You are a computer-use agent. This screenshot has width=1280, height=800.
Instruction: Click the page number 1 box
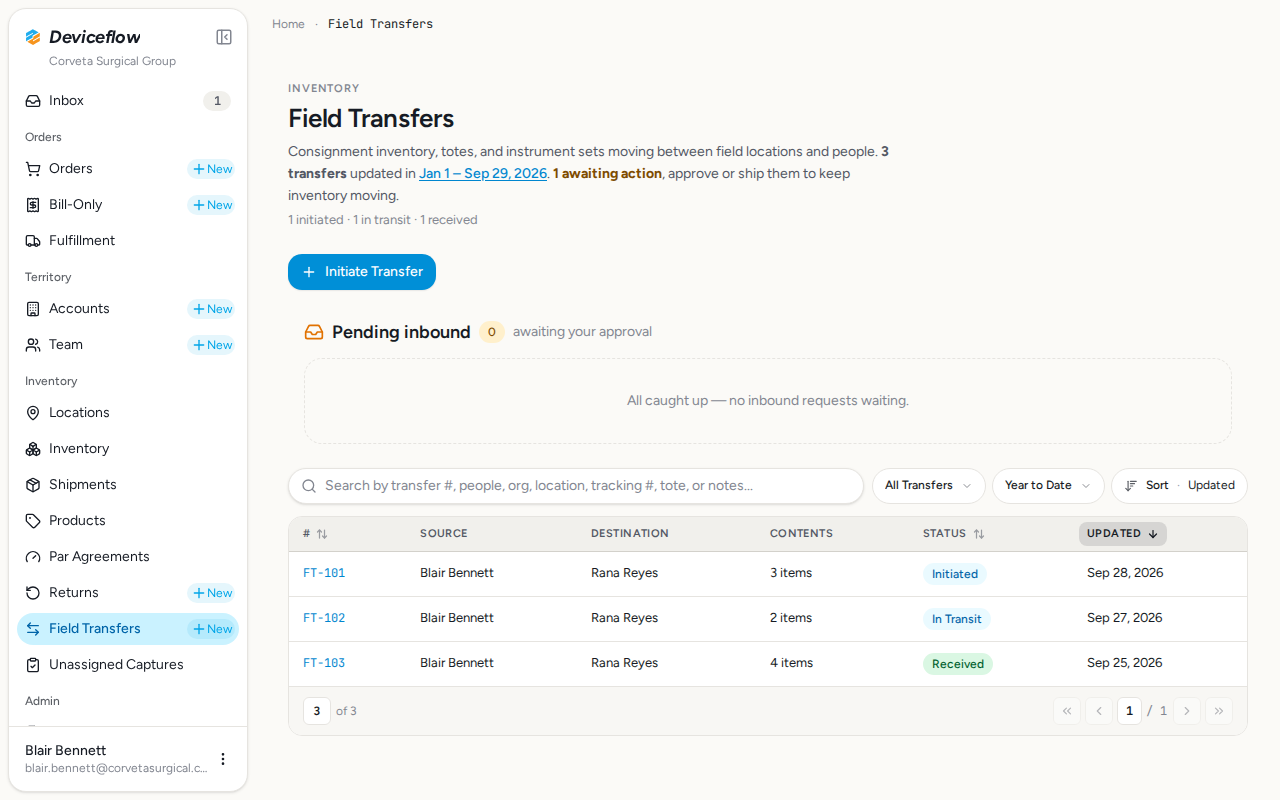pos(1129,711)
